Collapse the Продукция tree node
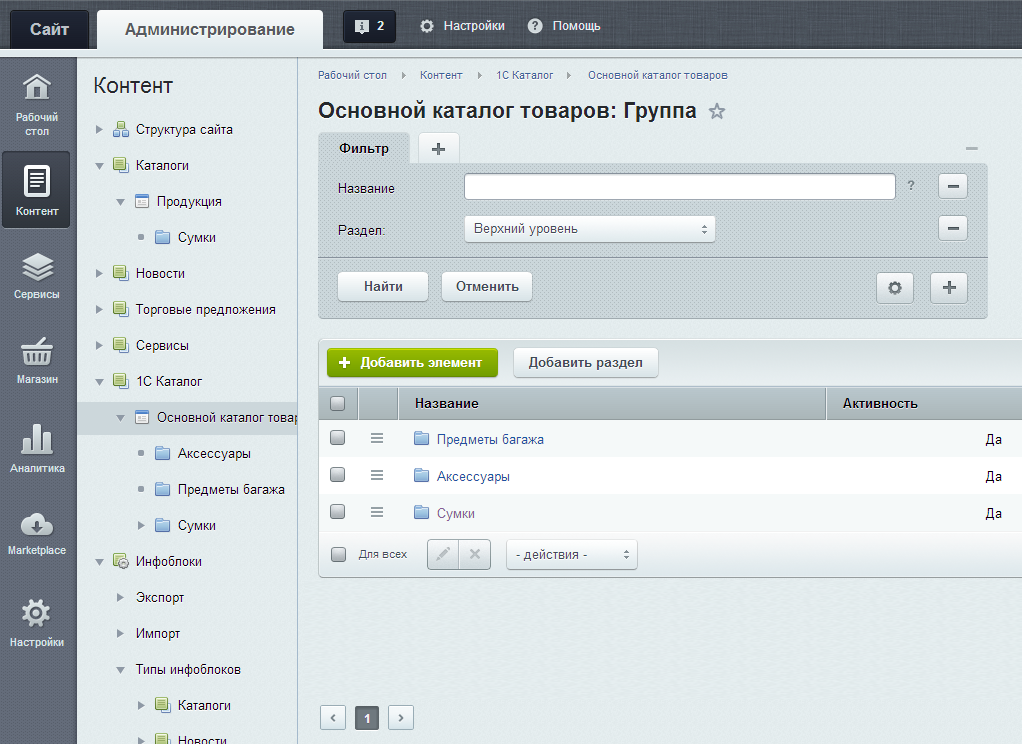1022x744 pixels. [121, 201]
